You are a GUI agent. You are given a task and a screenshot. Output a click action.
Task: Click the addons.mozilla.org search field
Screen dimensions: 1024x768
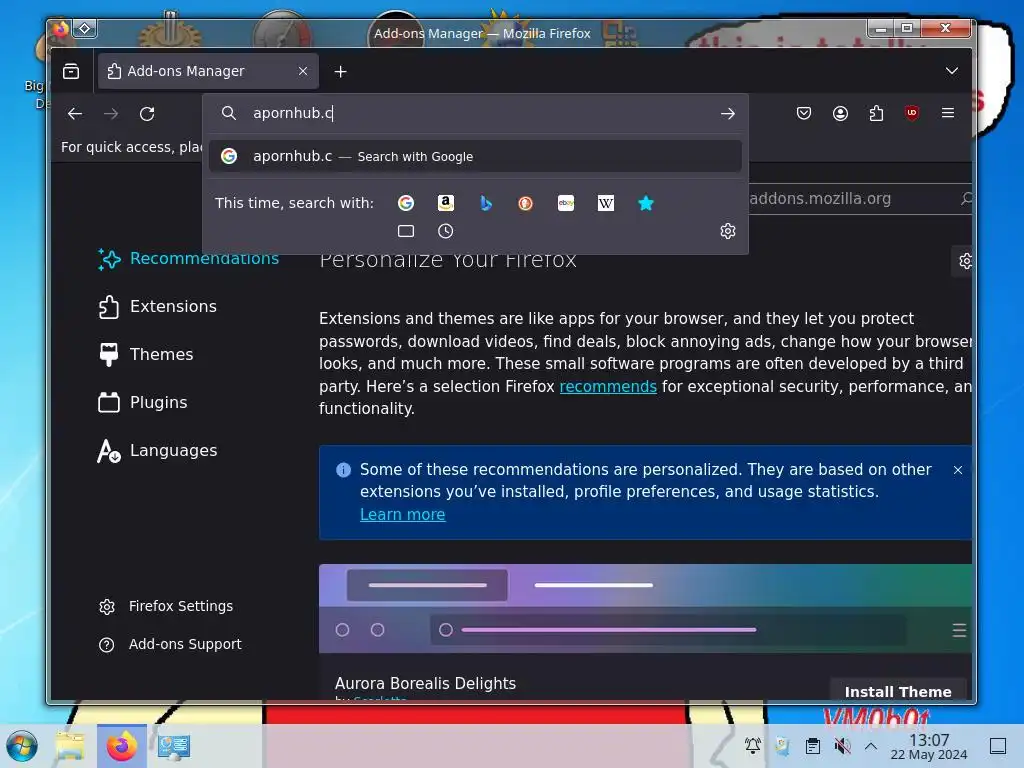[x=857, y=199]
